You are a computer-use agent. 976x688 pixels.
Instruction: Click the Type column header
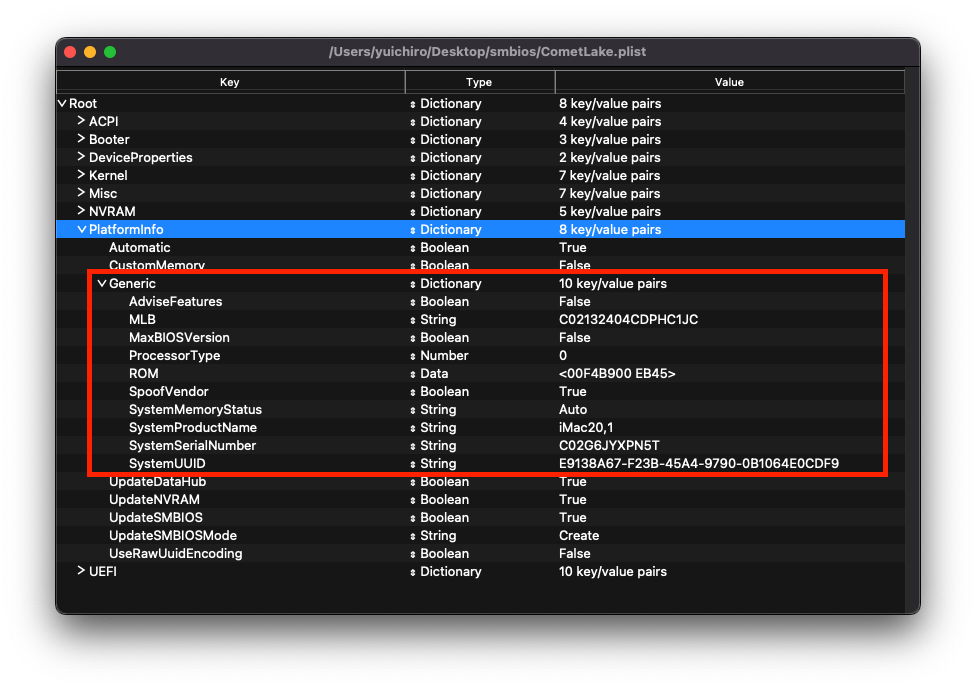pyautogui.click(x=479, y=82)
